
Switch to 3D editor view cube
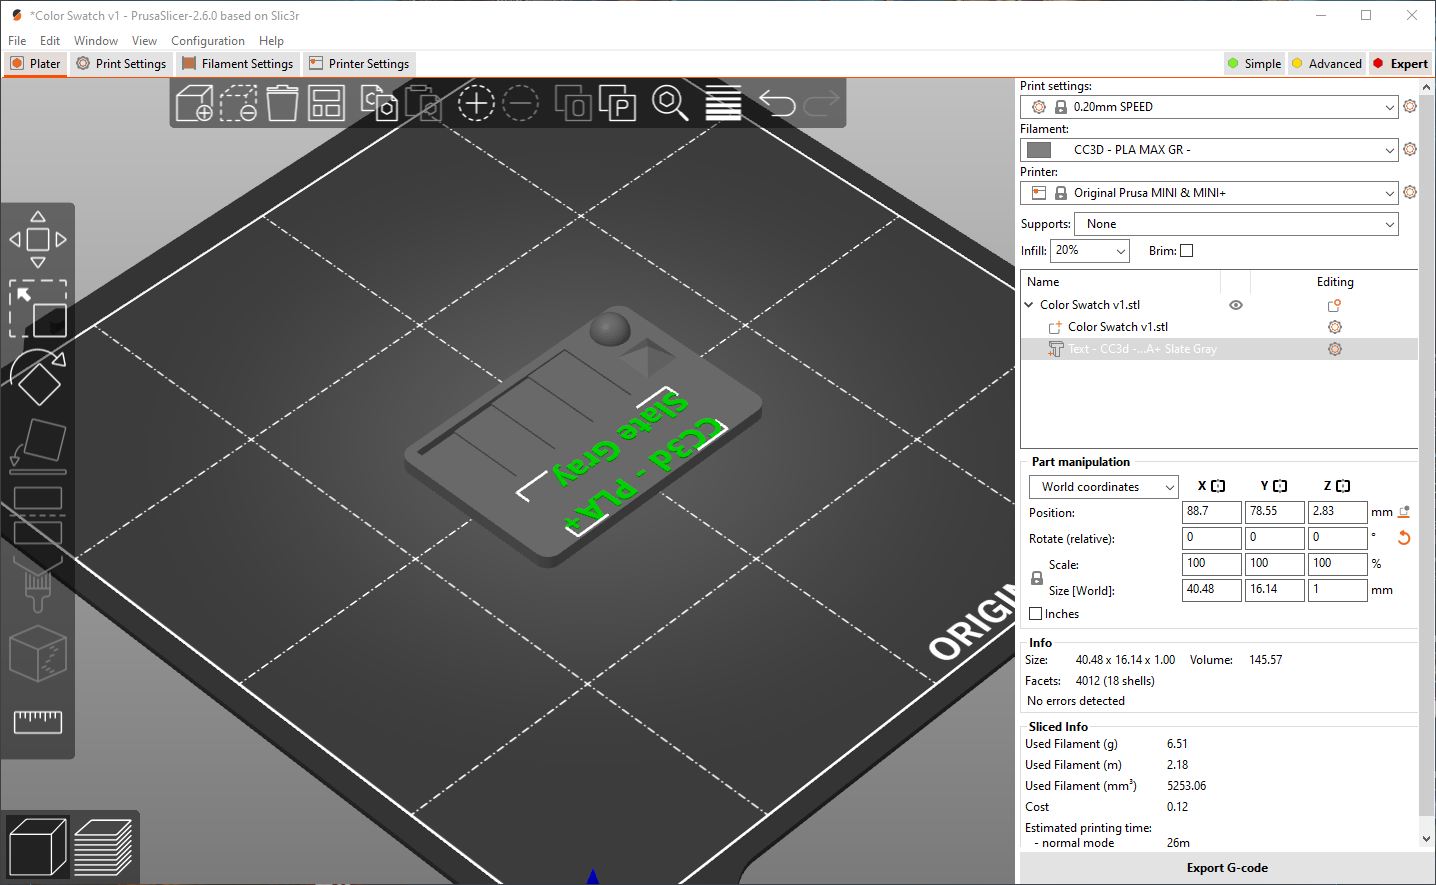click(x=37, y=847)
